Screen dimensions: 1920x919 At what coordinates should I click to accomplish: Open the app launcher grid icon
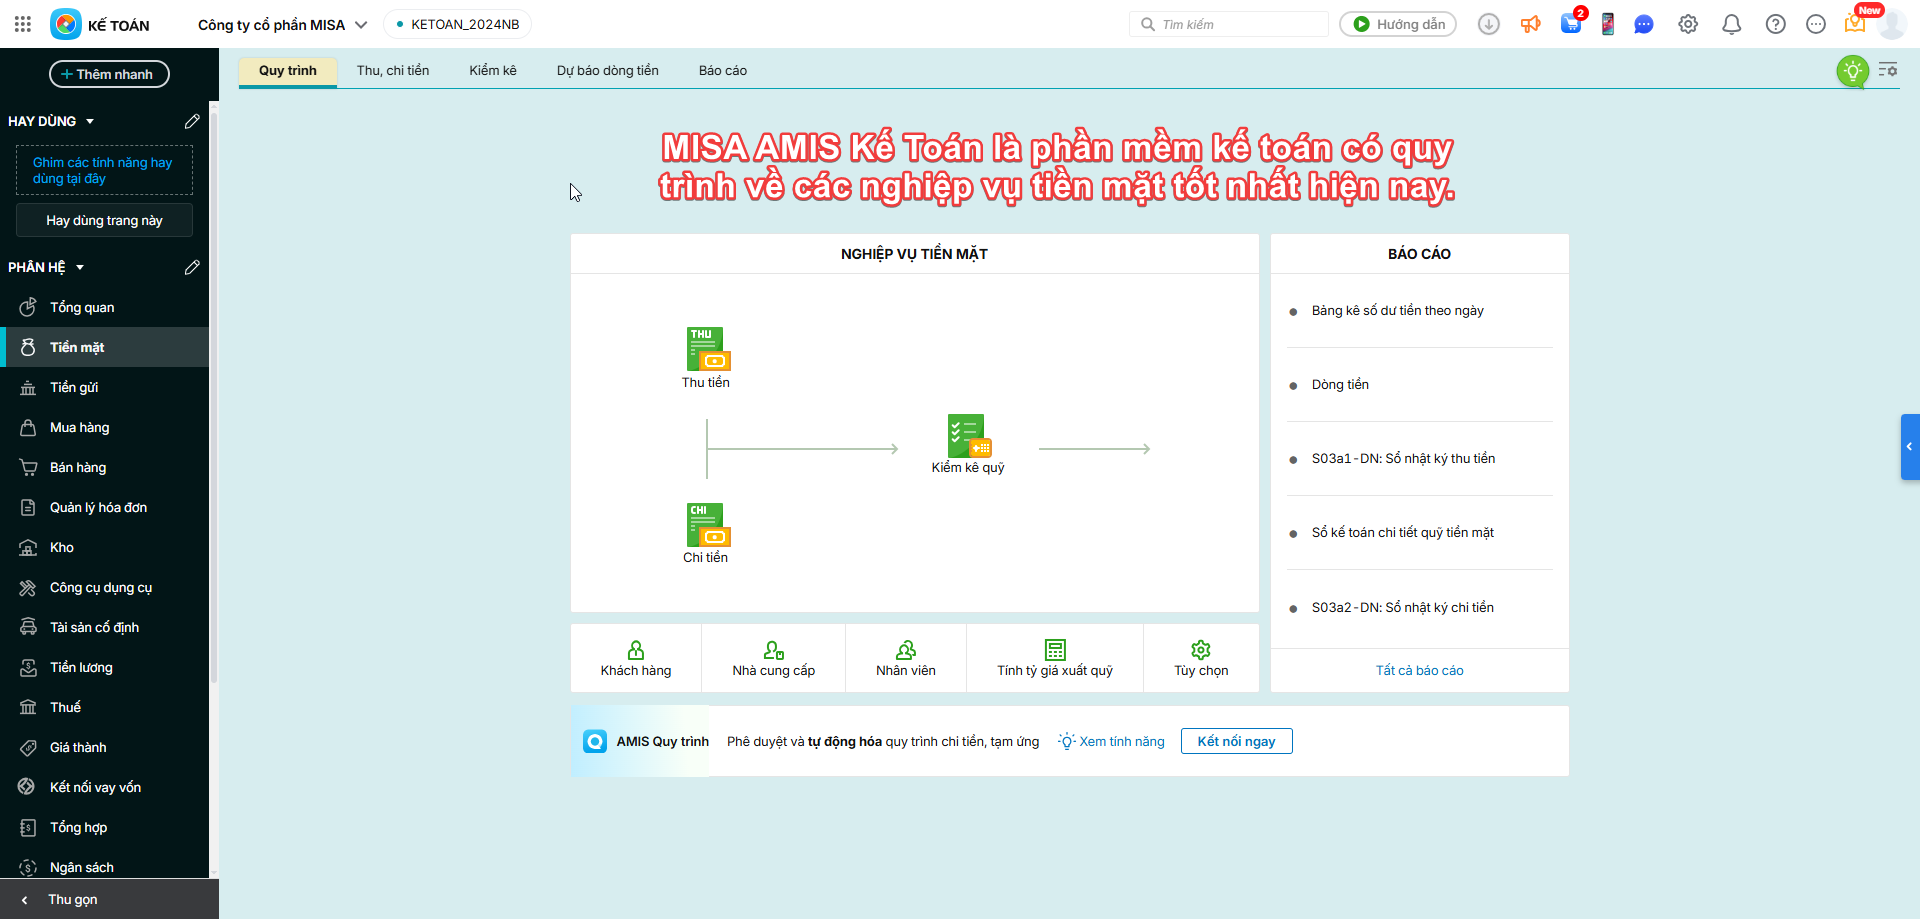click(x=23, y=24)
